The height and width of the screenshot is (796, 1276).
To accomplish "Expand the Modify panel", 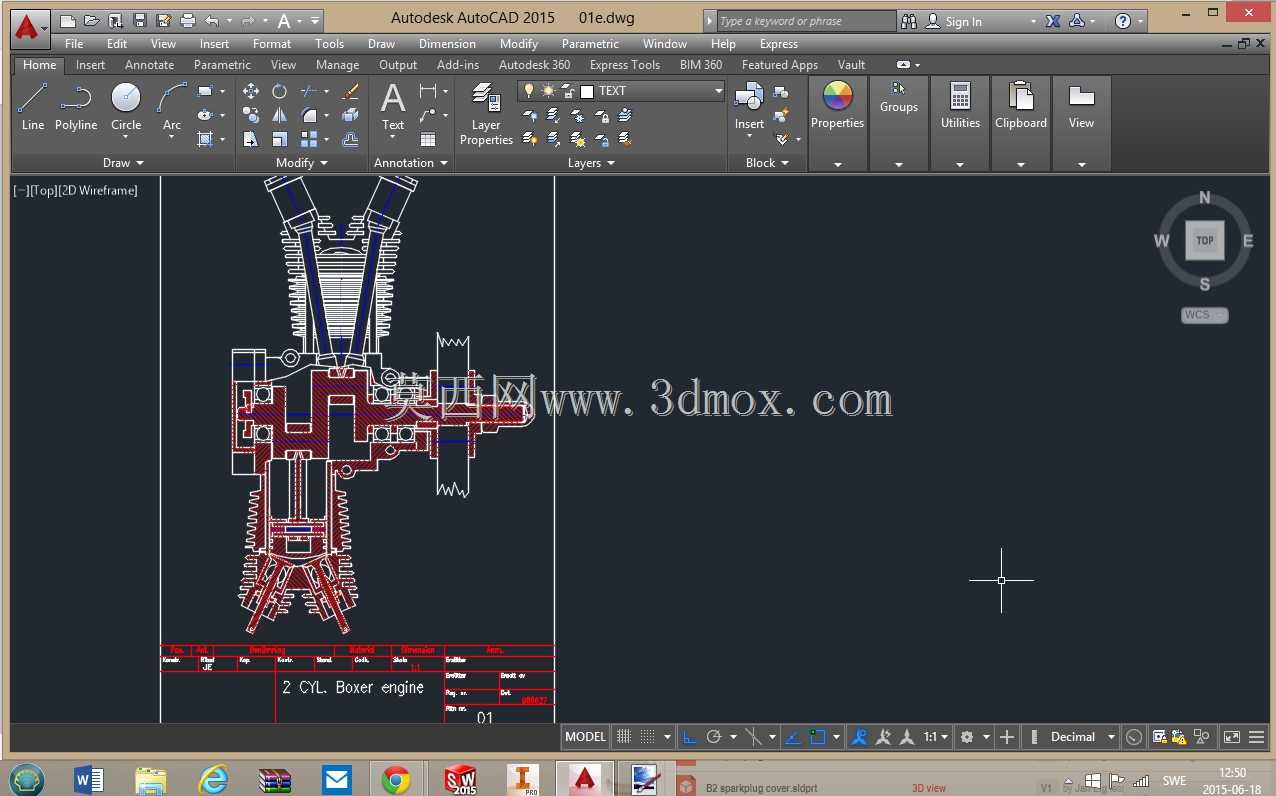I will click(302, 163).
